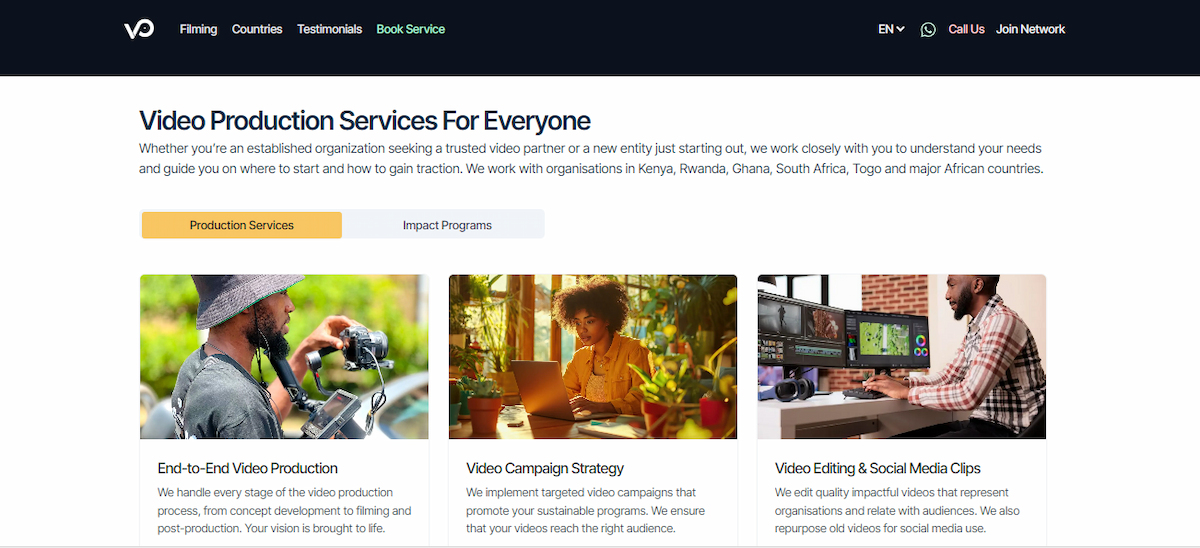
Task: Switch to the Impact Programs tab
Action: point(447,225)
